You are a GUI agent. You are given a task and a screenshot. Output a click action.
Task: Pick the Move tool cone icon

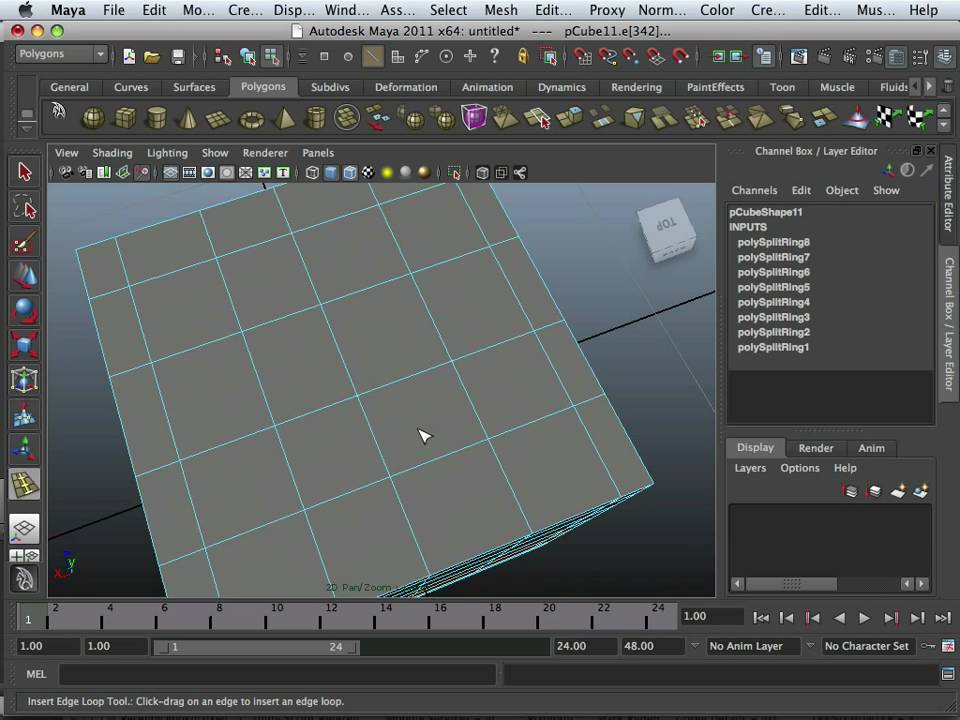(x=24, y=276)
